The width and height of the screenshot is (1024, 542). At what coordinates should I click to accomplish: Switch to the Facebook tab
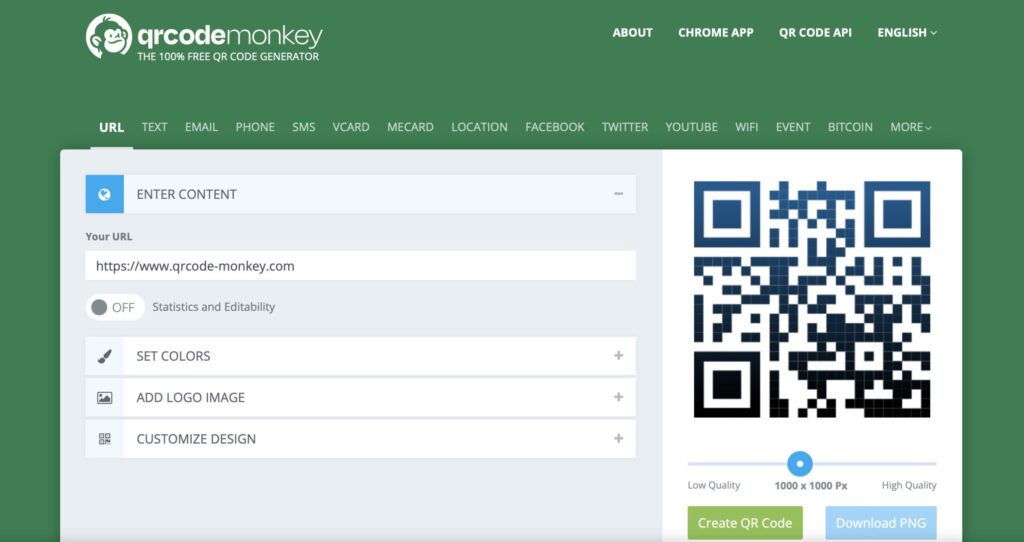click(x=555, y=127)
